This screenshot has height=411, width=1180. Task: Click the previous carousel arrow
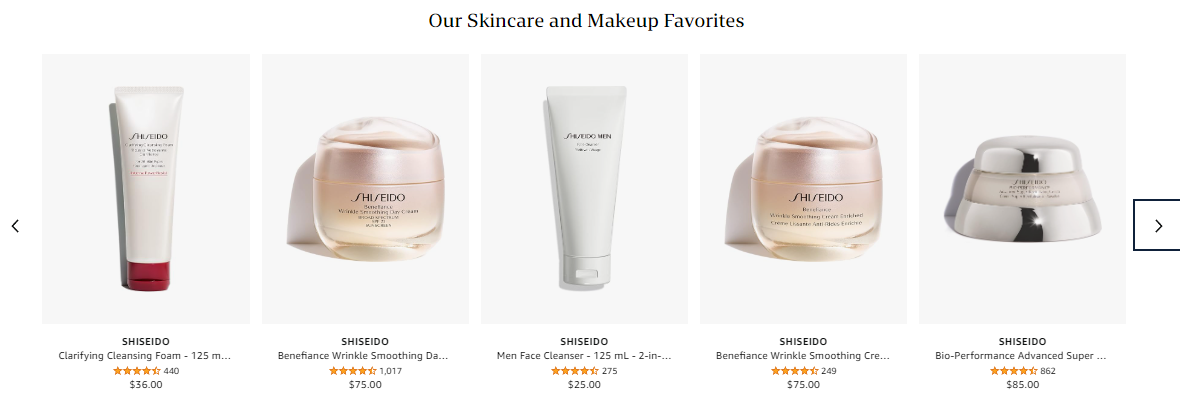click(x=15, y=225)
